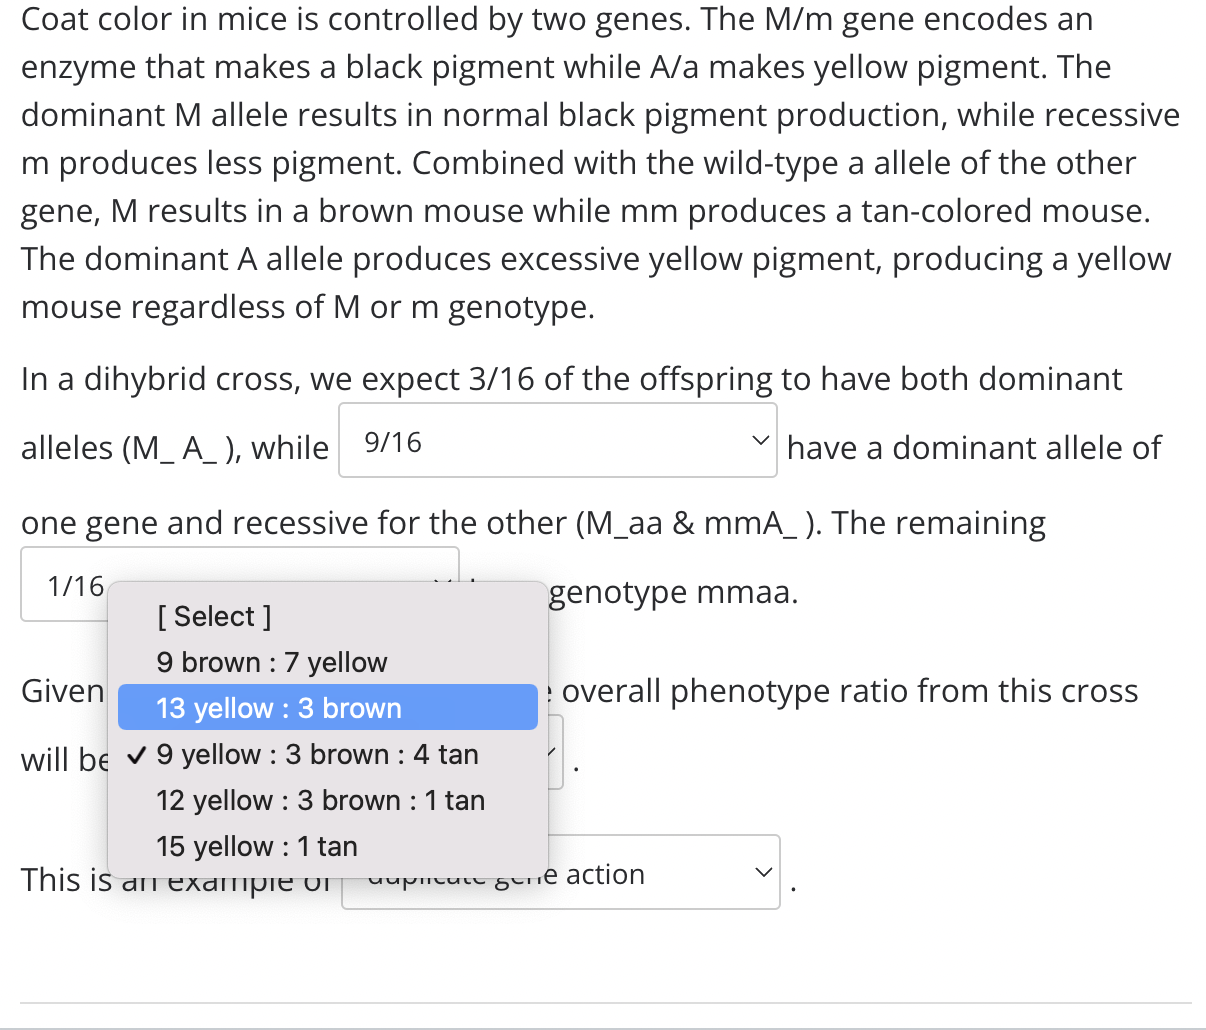The image size is (1206, 1030).
Task: Click the [ Select ] placeholder entry
Action: click(214, 615)
